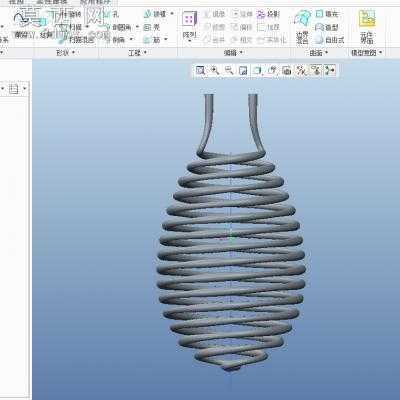Expand the Engineering (工程) group menu

click(x=137, y=53)
